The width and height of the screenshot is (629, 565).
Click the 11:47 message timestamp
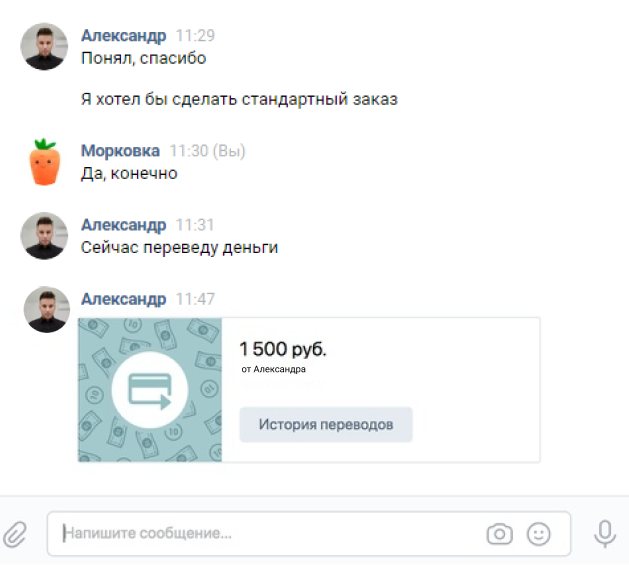(x=195, y=299)
